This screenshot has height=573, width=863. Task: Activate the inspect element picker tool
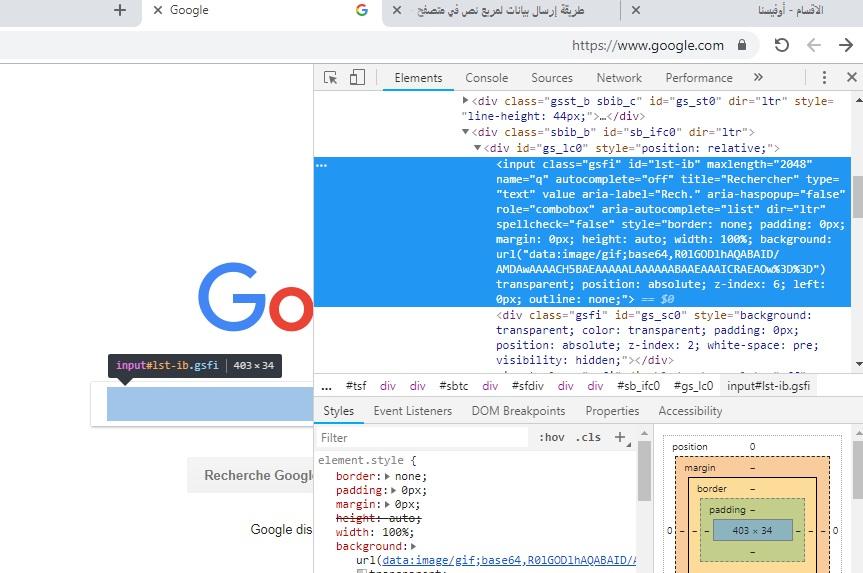[330, 78]
